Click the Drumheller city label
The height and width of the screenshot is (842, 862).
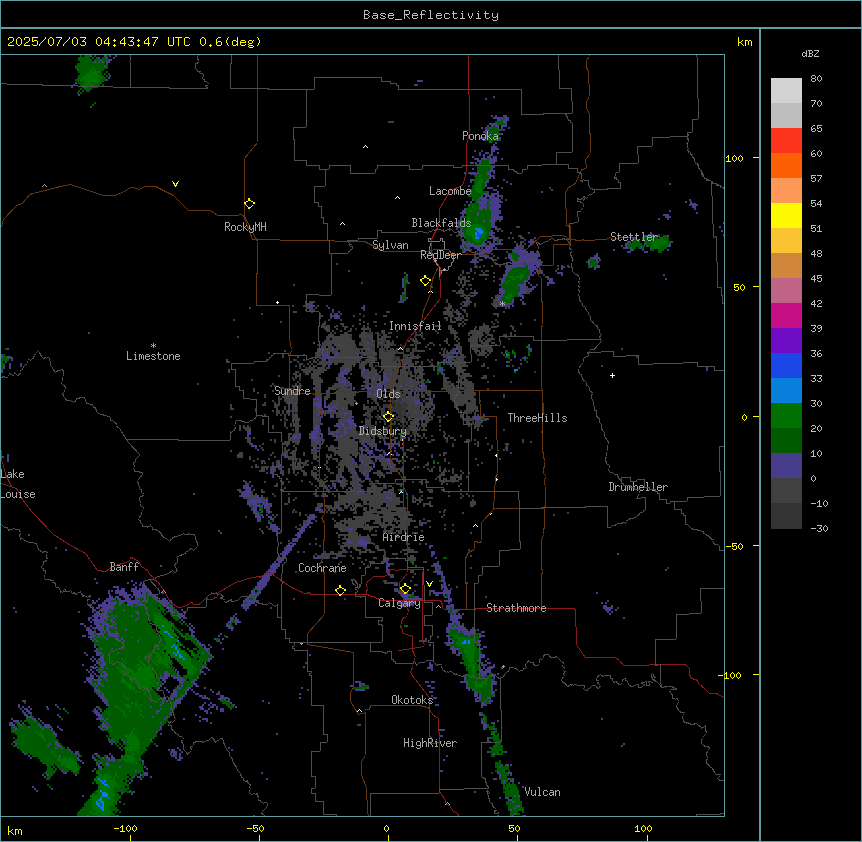pos(638,487)
